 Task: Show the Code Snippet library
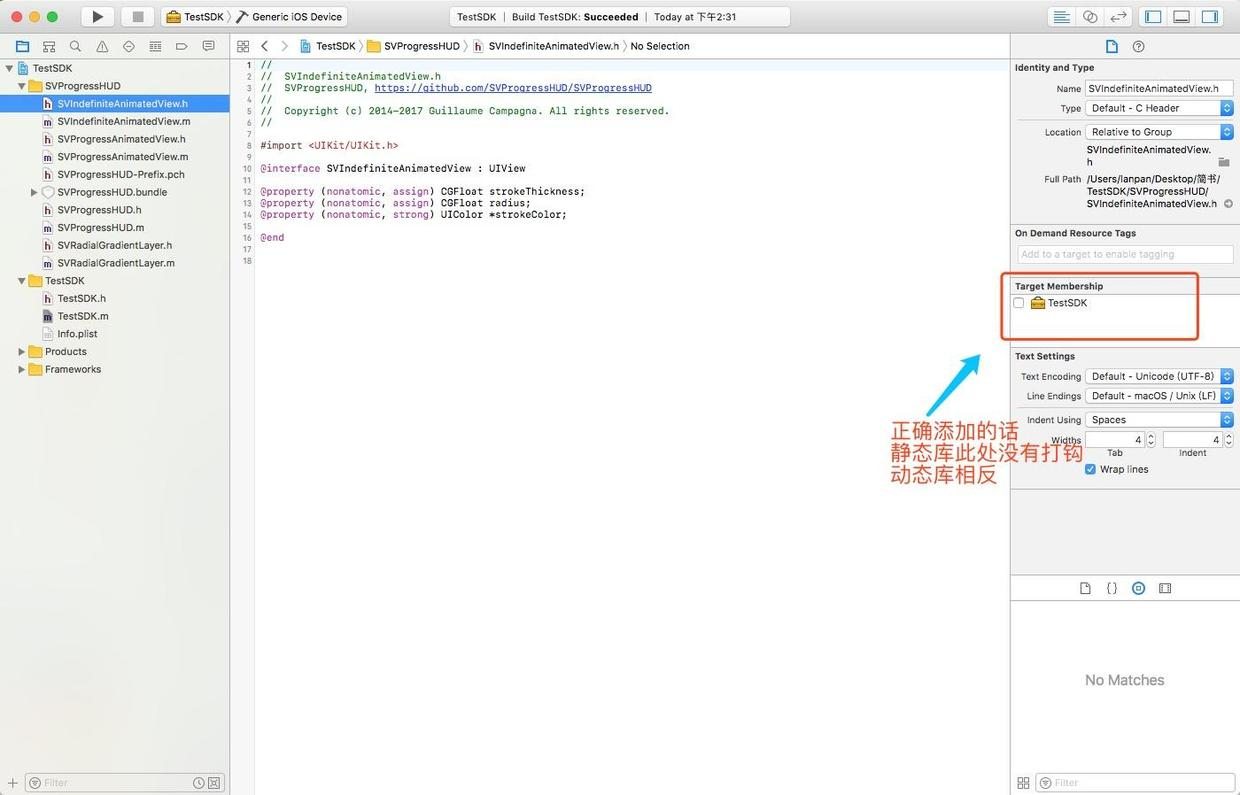pos(1112,588)
